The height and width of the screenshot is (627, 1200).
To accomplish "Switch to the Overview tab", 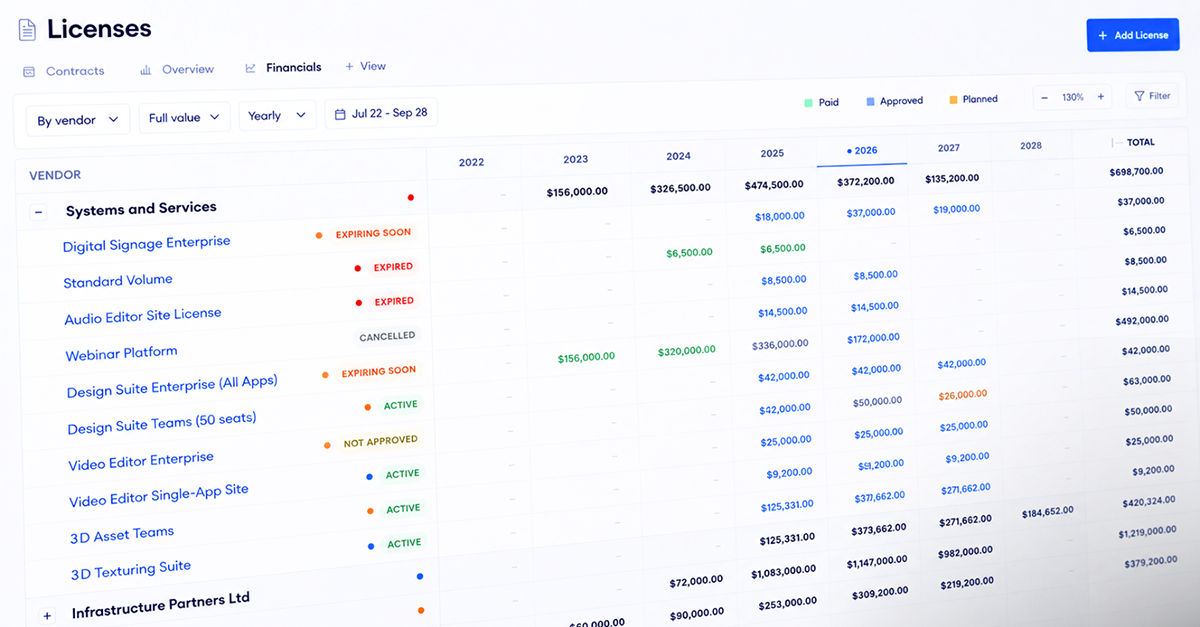I will pyautogui.click(x=177, y=69).
